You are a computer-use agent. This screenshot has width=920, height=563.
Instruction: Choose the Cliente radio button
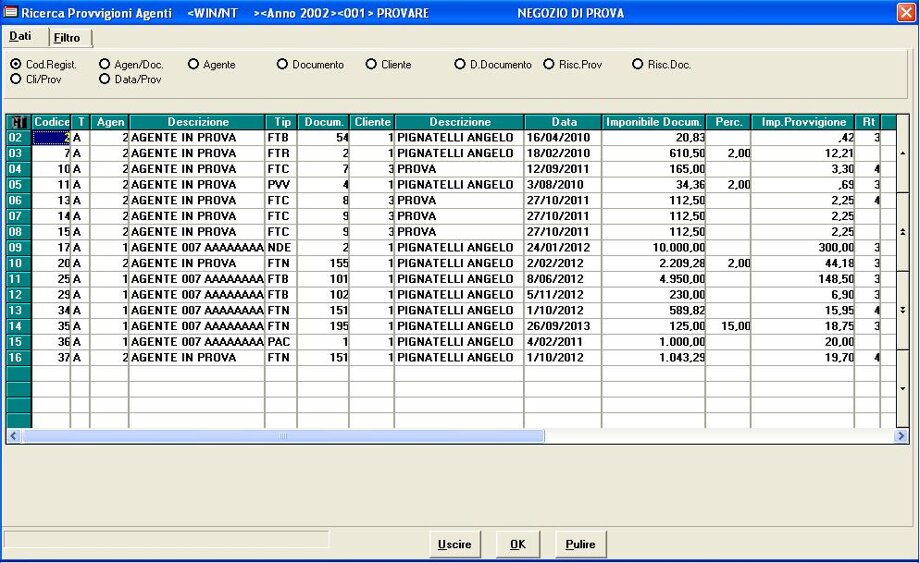tap(371, 65)
